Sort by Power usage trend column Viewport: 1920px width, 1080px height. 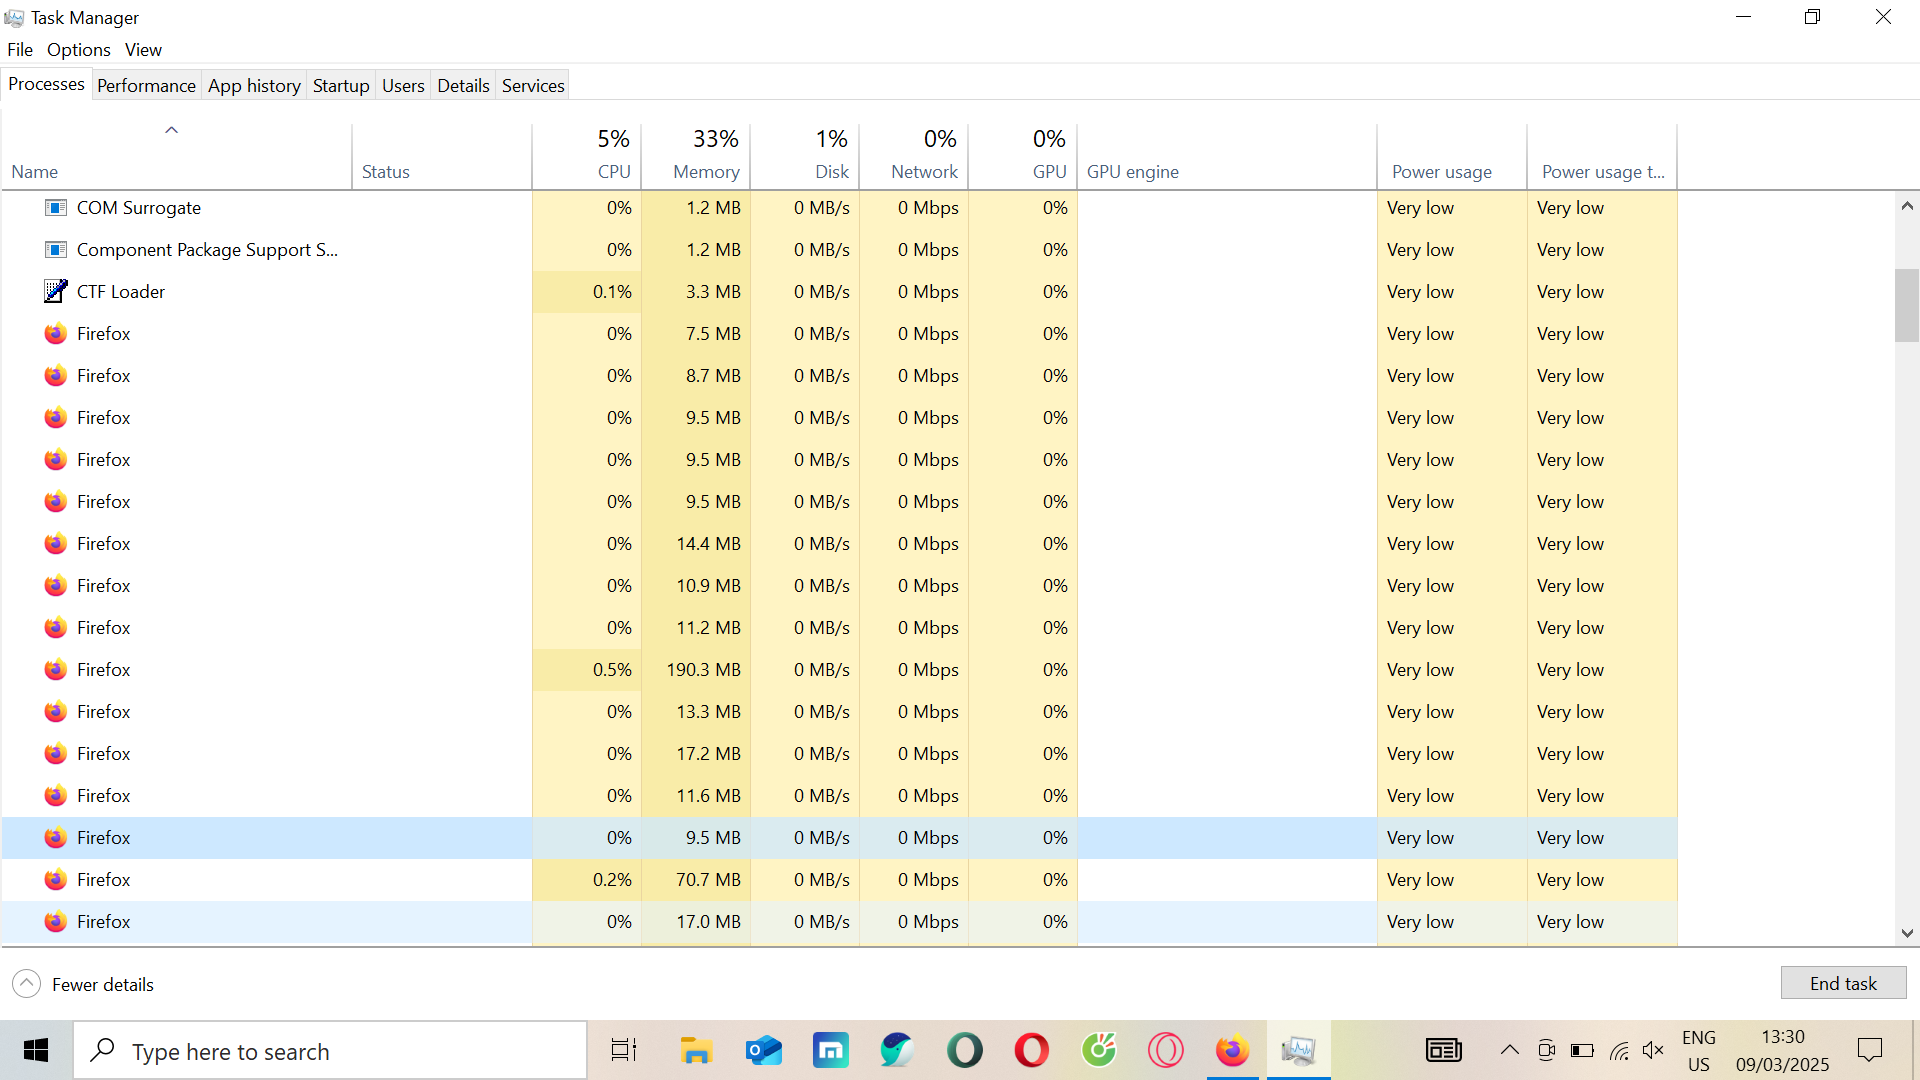[x=1602, y=157]
